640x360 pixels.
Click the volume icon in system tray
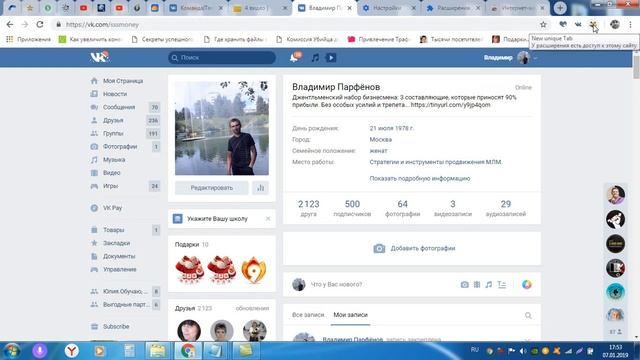[x=523, y=351]
